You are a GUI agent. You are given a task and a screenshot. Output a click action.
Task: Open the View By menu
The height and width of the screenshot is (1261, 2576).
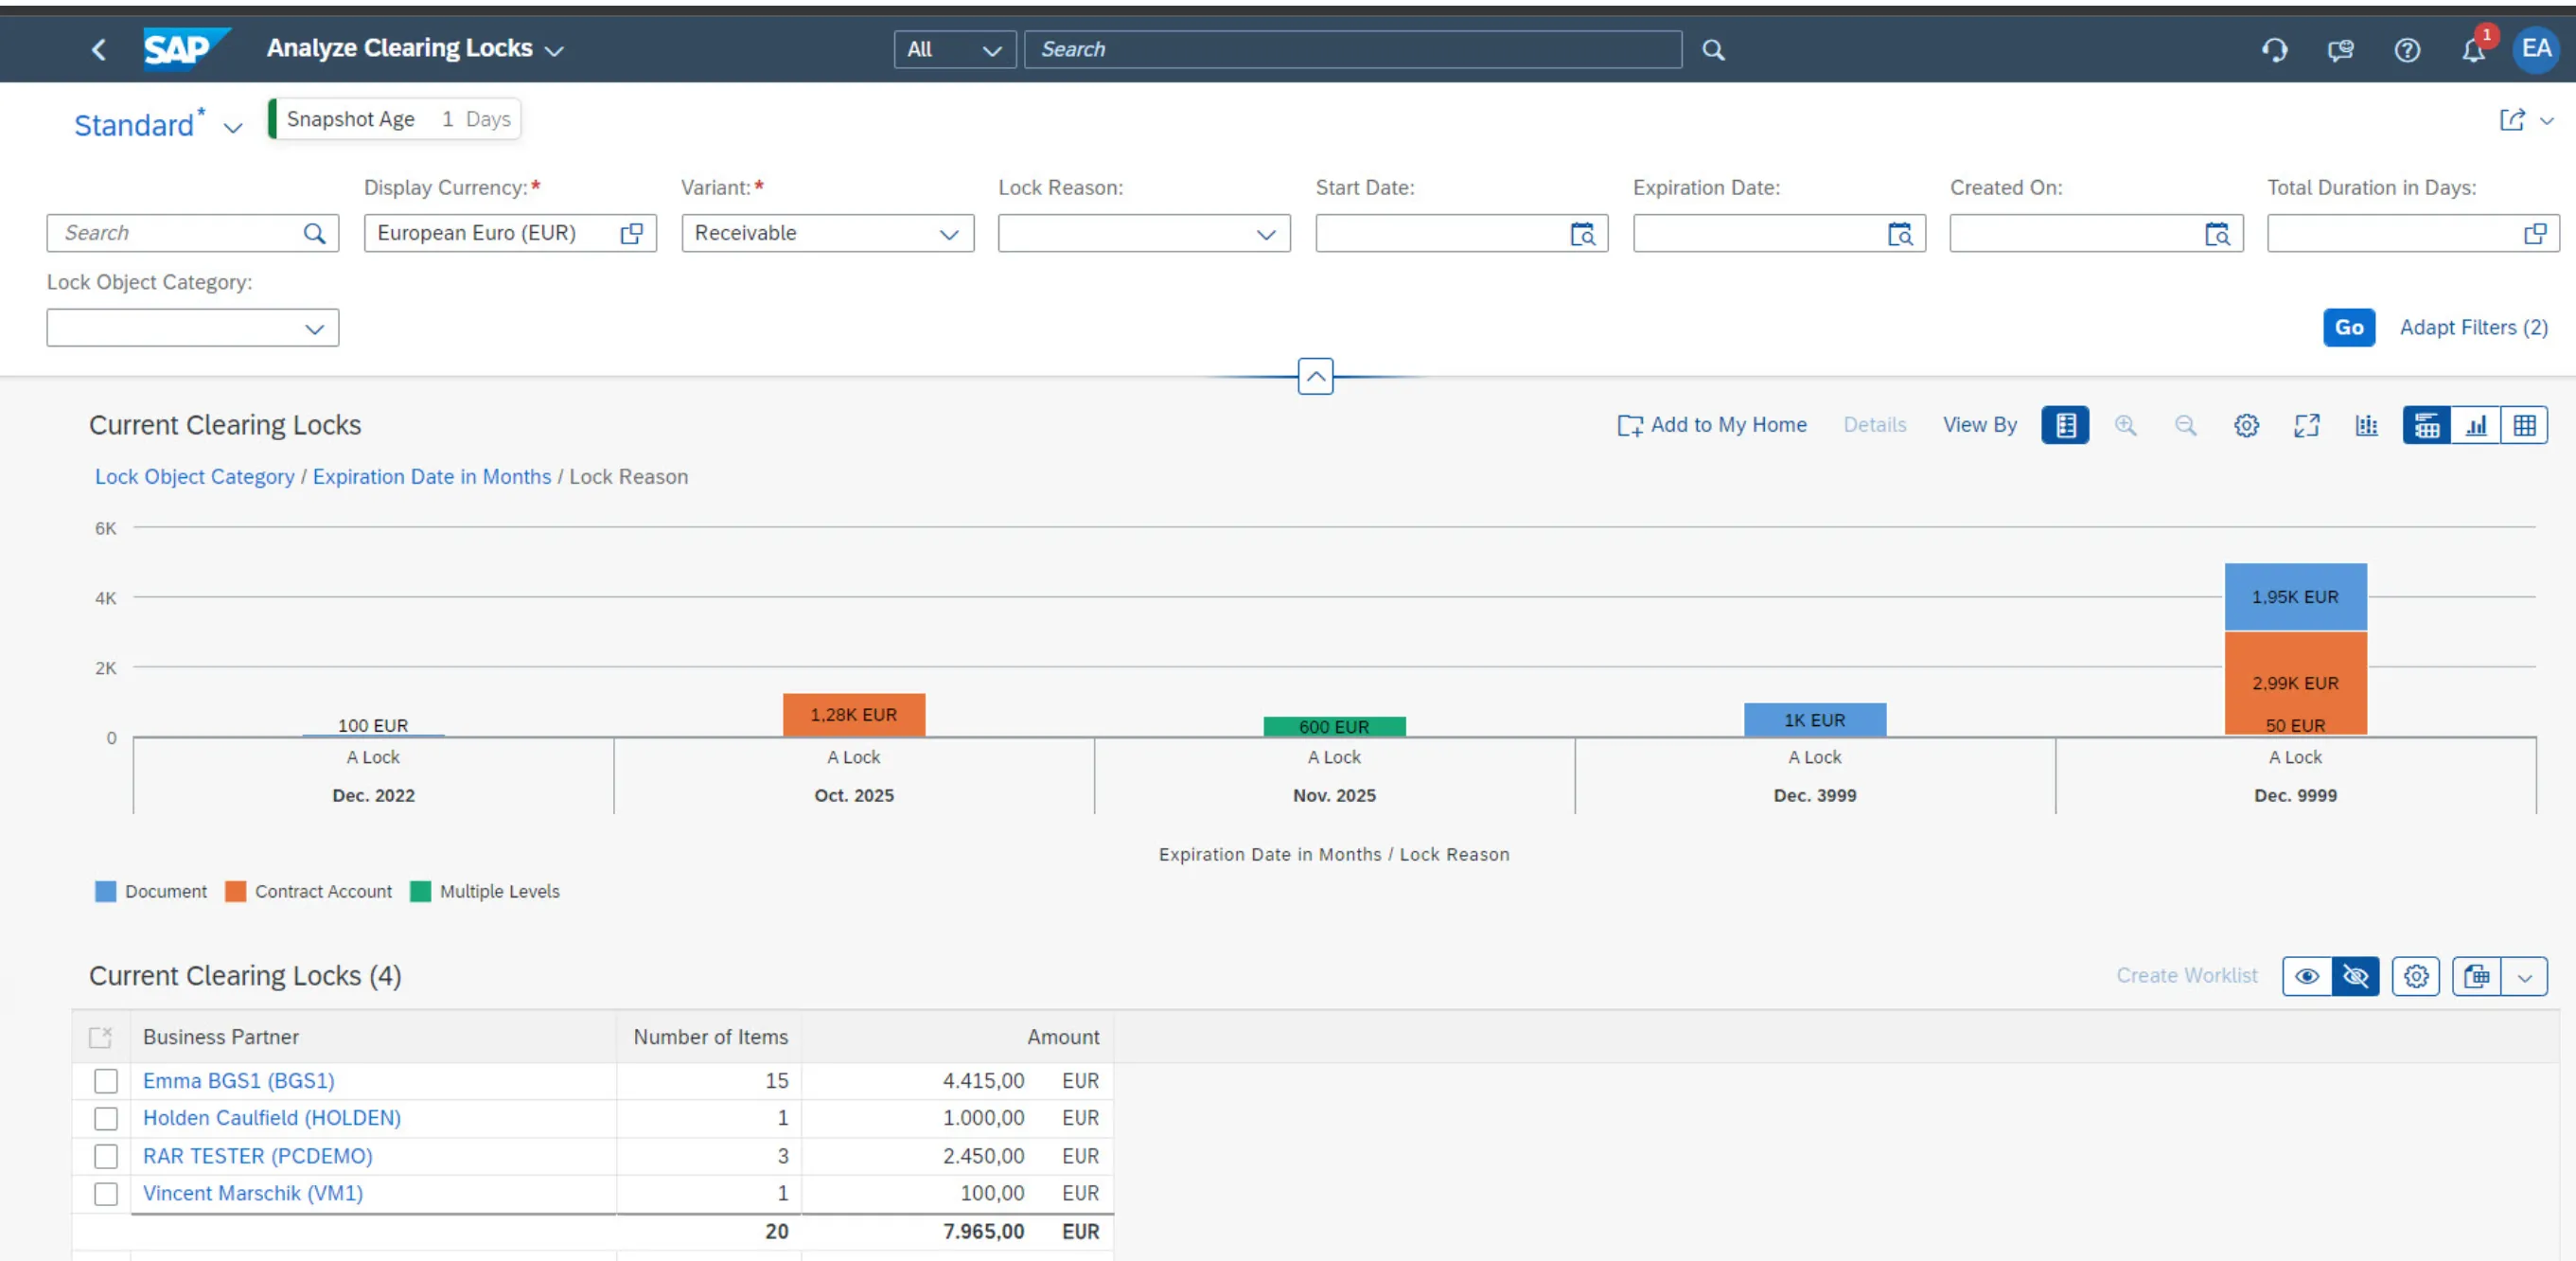pos(1980,425)
